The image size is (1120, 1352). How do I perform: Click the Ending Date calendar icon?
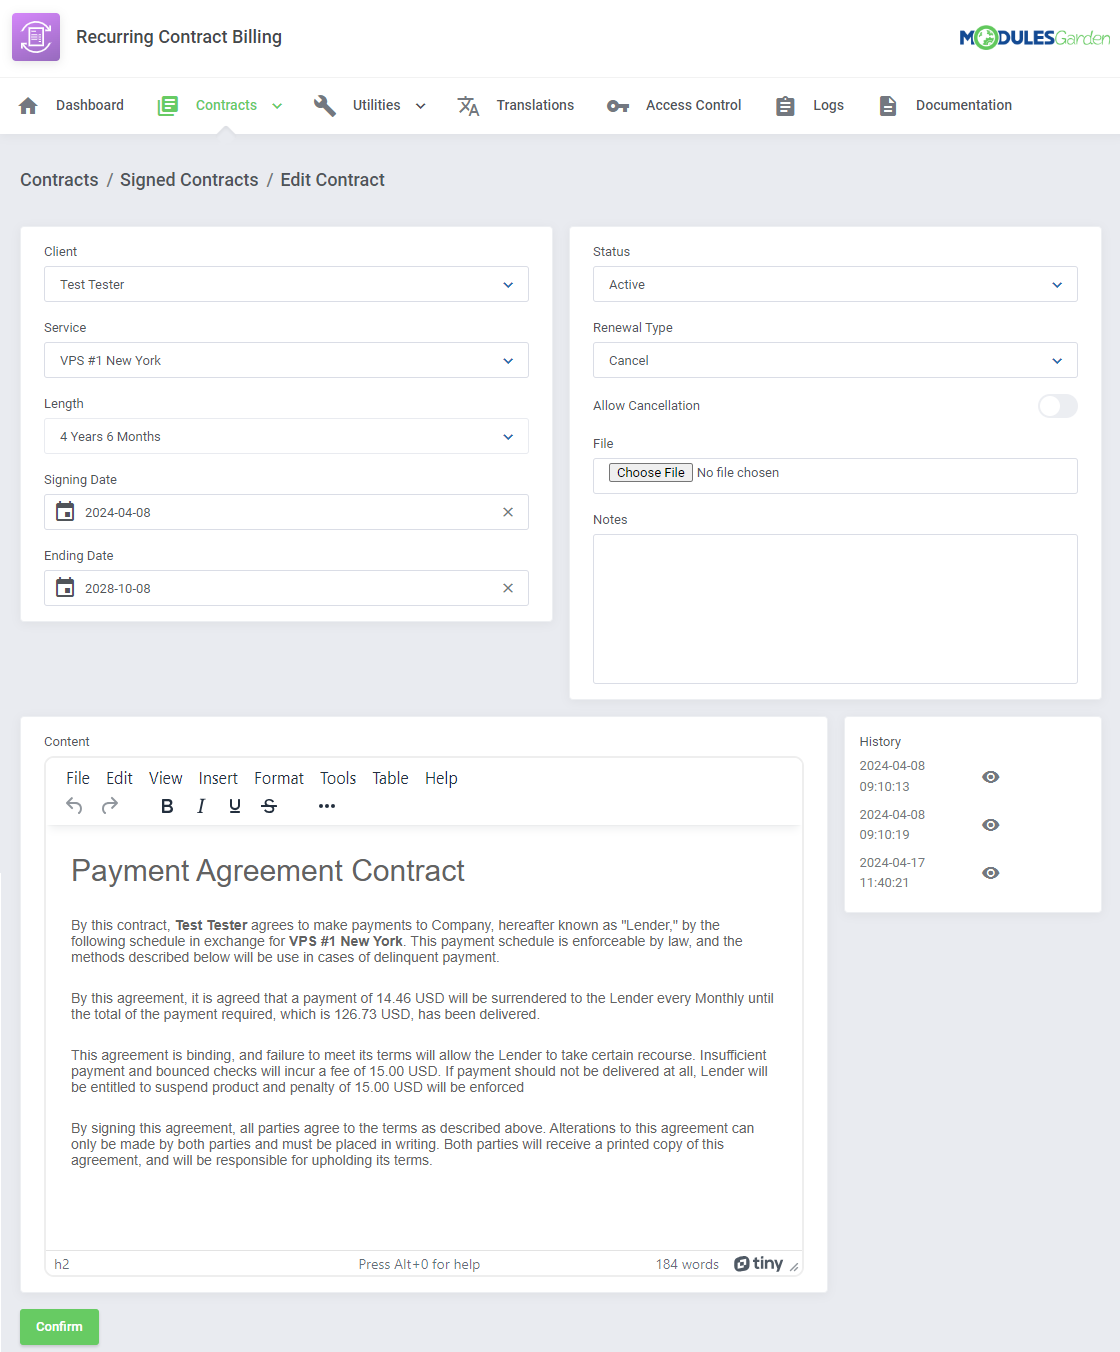[65, 588]
